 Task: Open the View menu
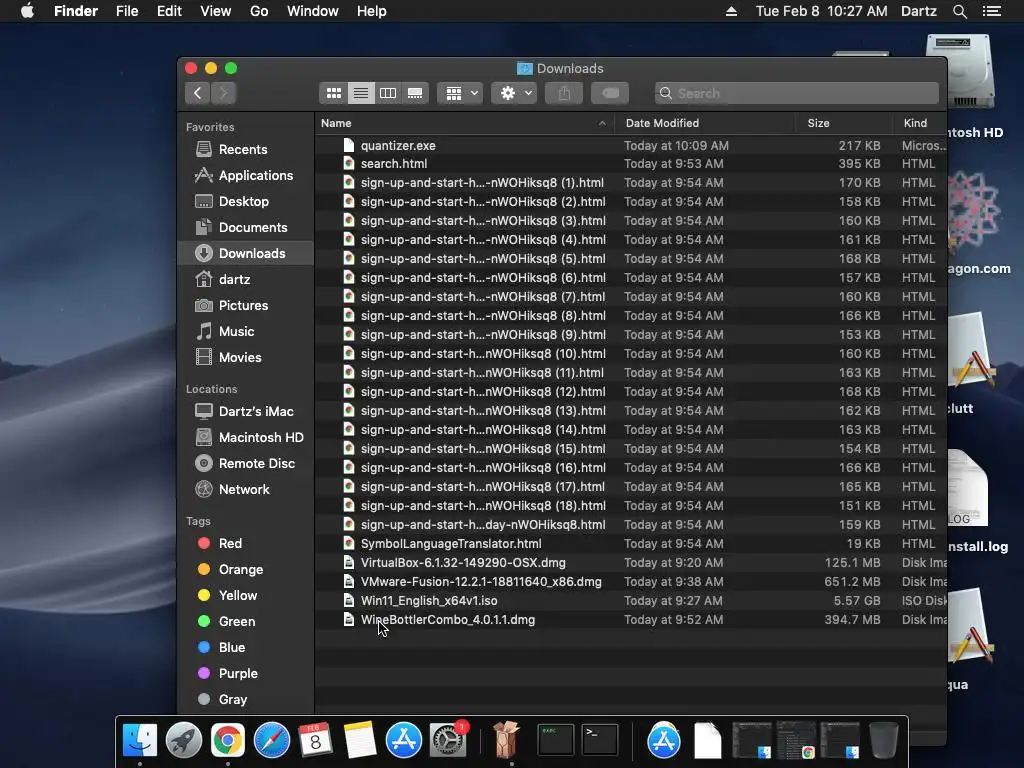[216, 11]
